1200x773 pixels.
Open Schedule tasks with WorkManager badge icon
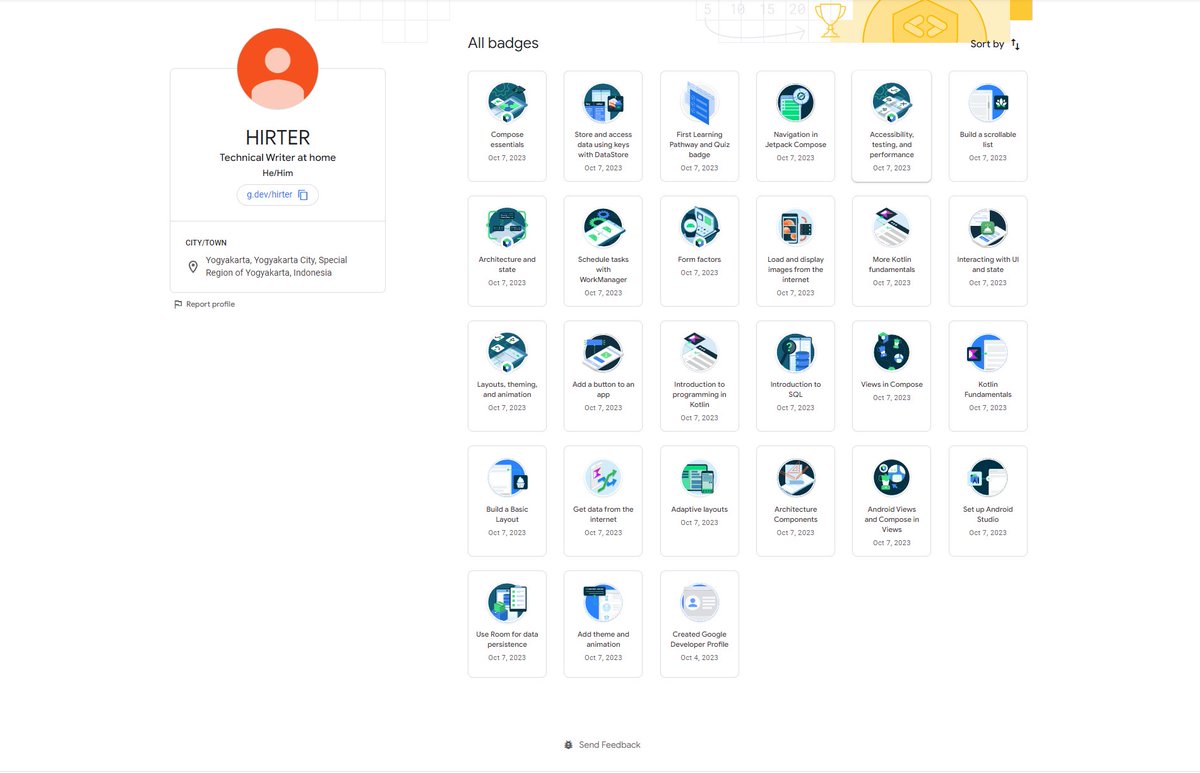tap(603, 228)
